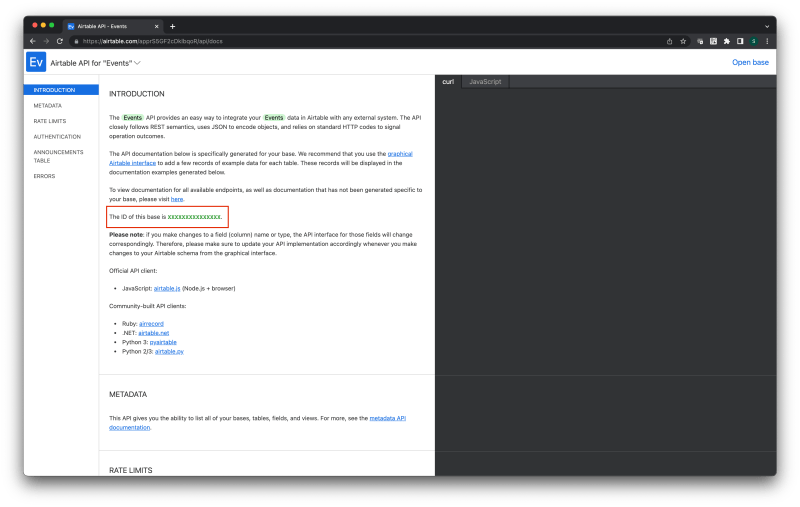Viewport: 800px width, 507px height.
Task: Open the airtable.net link
Action: (154, 333)
